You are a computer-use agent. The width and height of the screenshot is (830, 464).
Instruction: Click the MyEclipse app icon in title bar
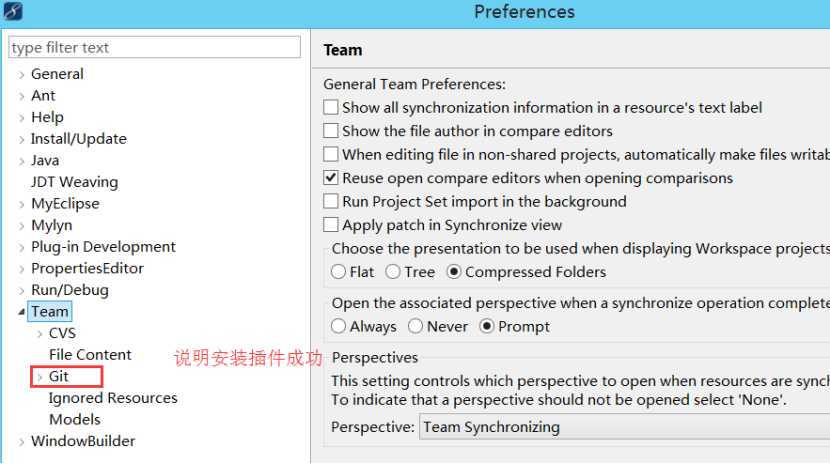pos(13,11)
